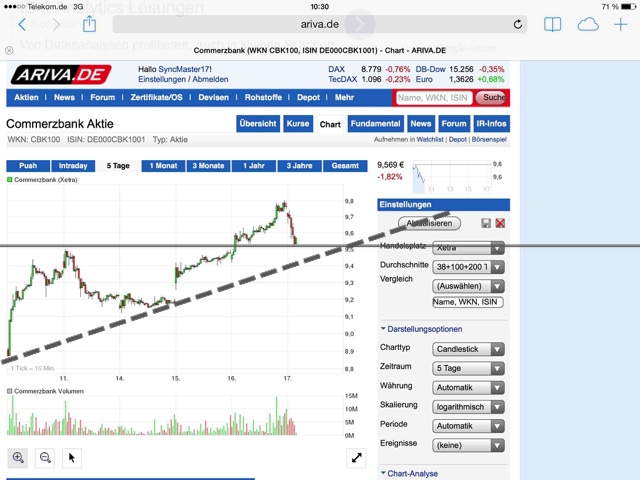Click the Börsenspiel link
Image resolution: width=640 pixels, height=480 pixels.
tap(489, 140)
